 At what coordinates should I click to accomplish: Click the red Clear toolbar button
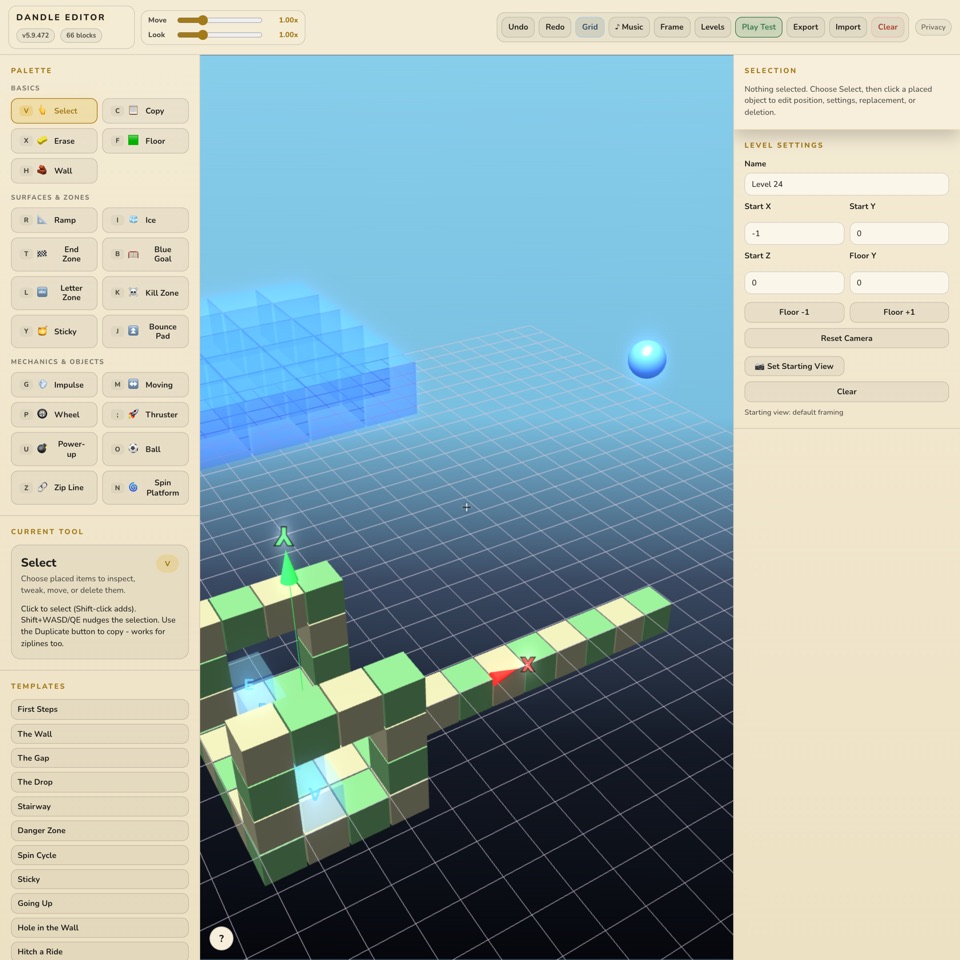(887, 27)
